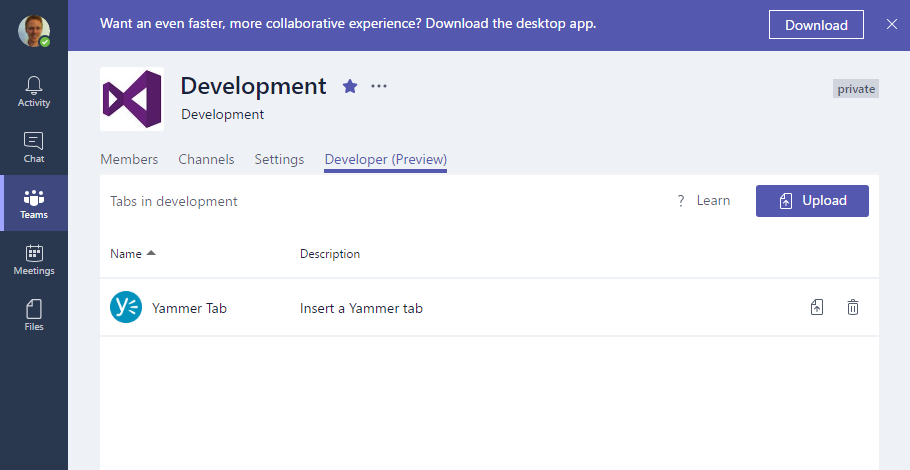
Task: Open Chat from the left sidebar
Action: [x=34, y=147]
